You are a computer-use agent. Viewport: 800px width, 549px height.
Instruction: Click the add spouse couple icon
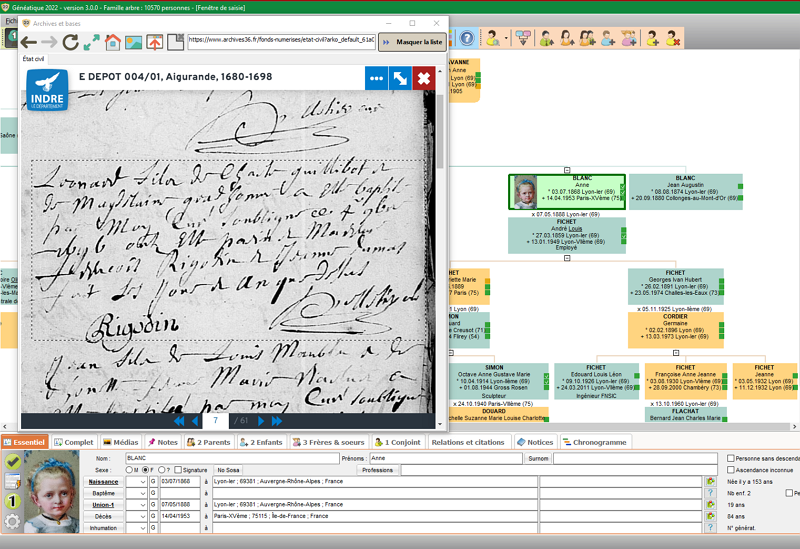point(587,38)
